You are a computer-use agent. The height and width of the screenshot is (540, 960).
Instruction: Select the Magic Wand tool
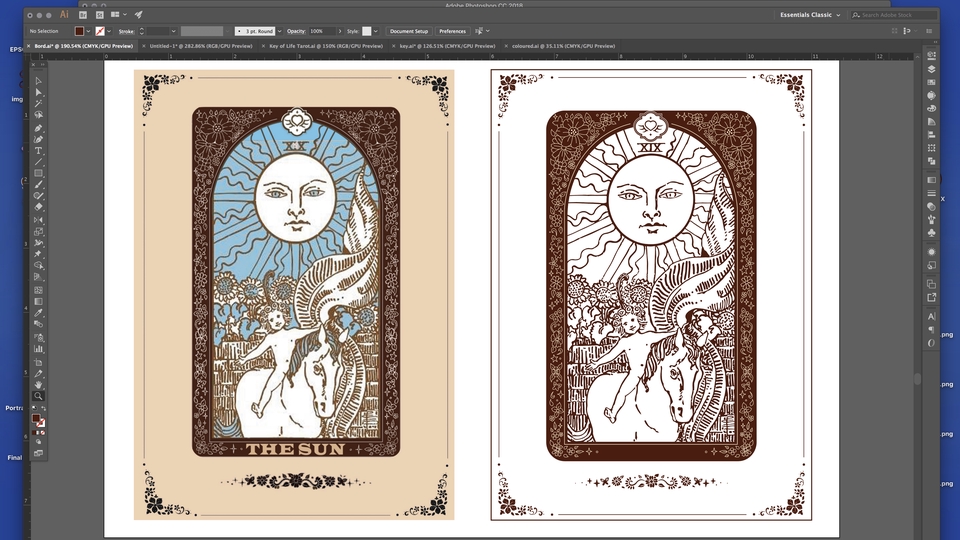coord(38,103)
